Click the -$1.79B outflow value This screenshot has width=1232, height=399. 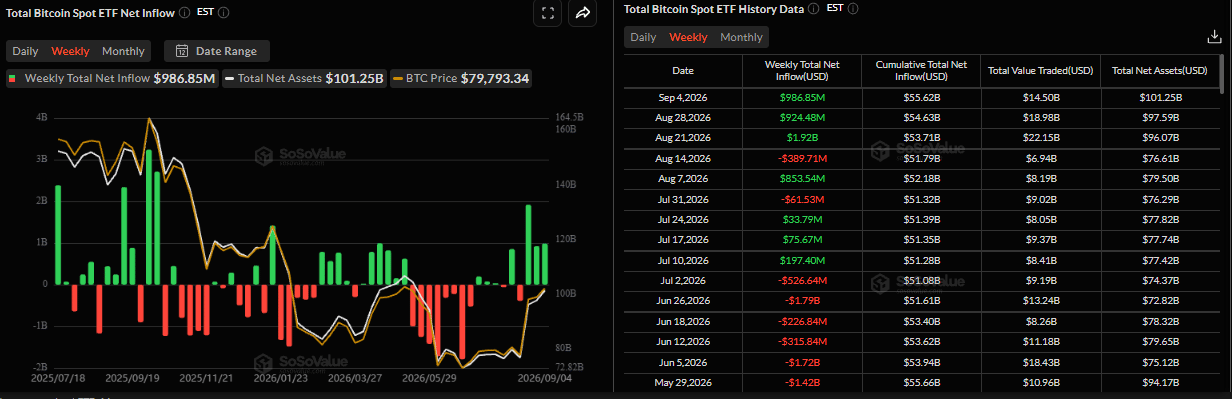[802, 300]
